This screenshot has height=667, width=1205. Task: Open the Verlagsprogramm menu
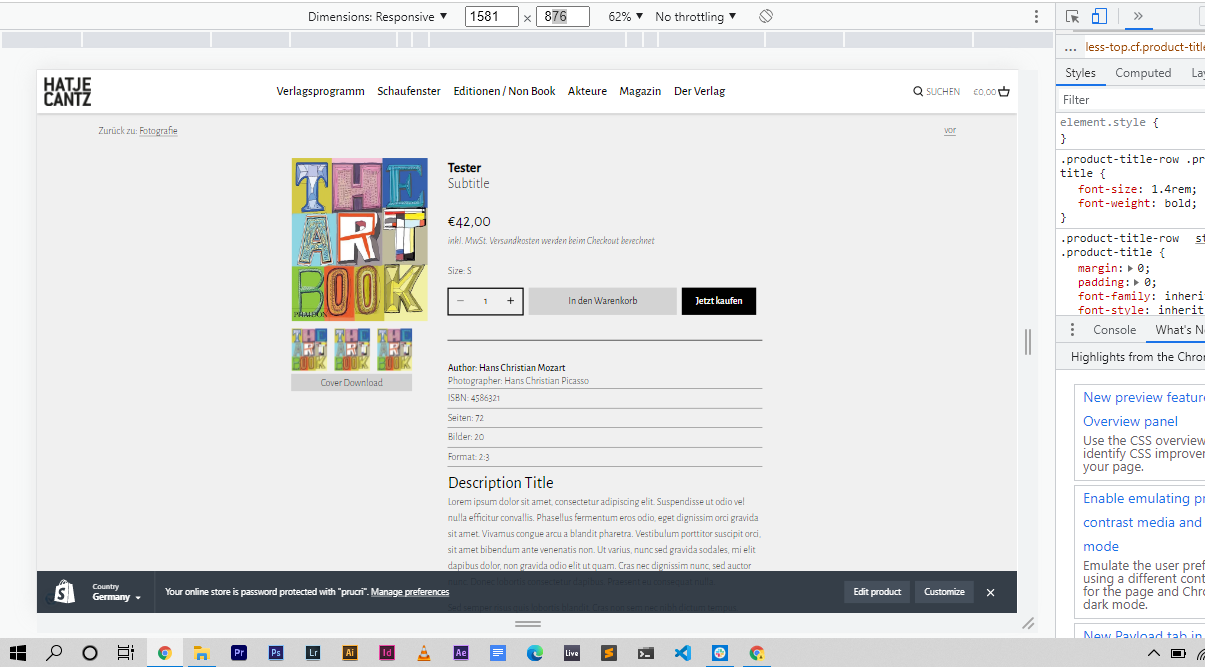[x=321, y=91]
